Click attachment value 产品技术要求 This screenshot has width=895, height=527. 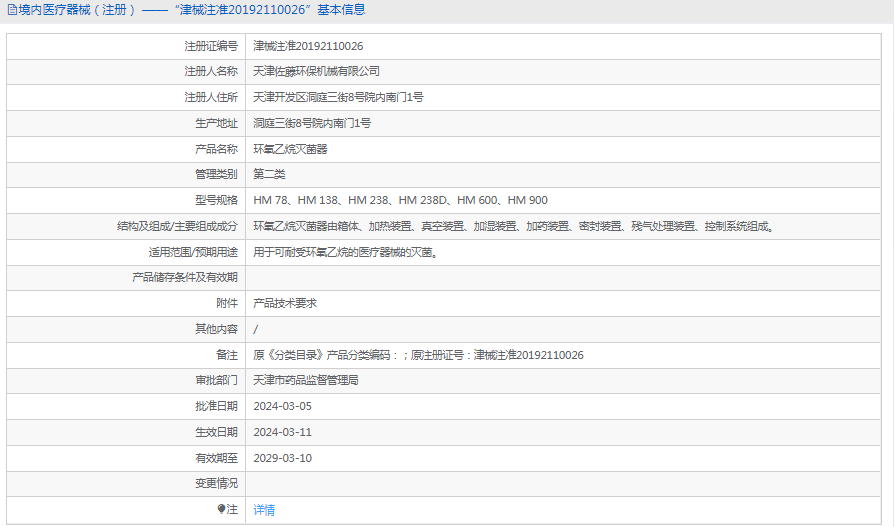click(285, 304)
